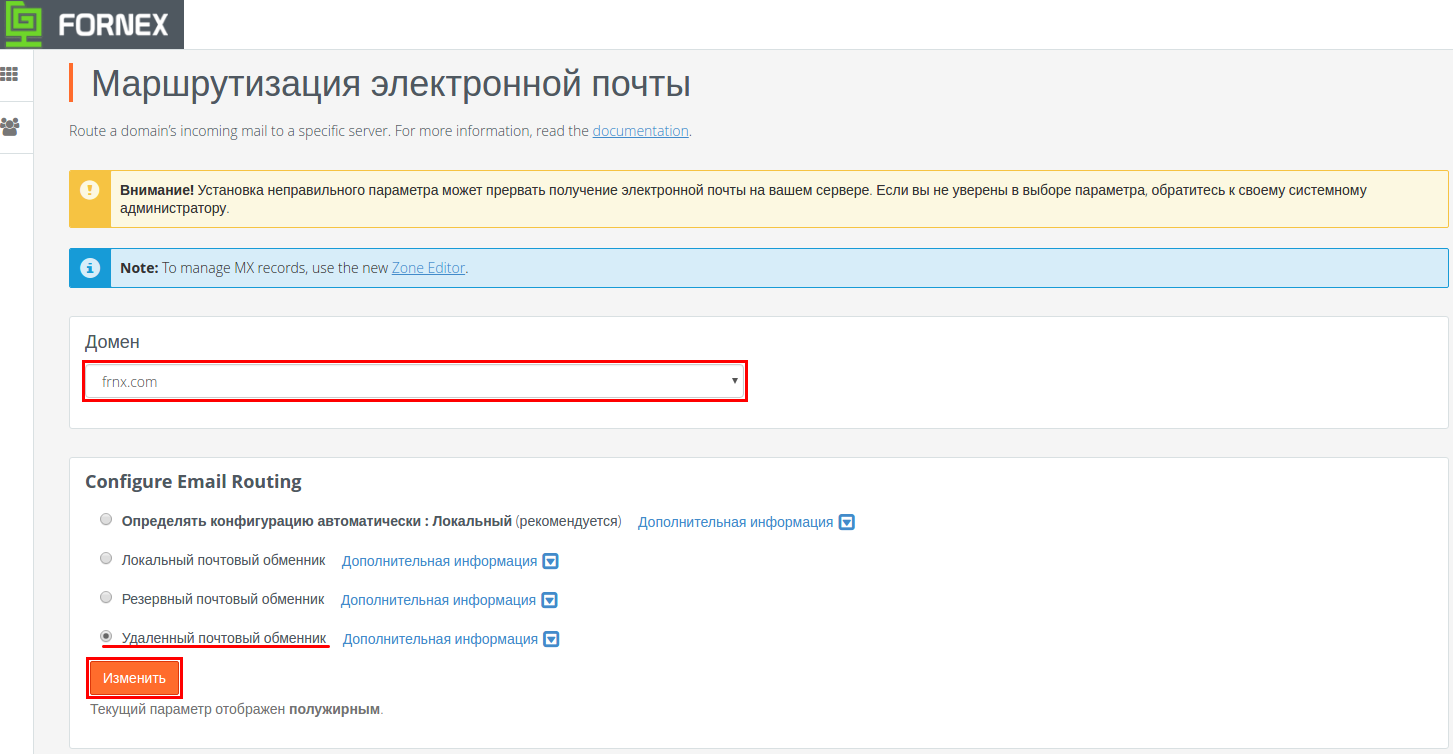Expand more info for Локальный почтовый обменник

[x=450, y=561]
